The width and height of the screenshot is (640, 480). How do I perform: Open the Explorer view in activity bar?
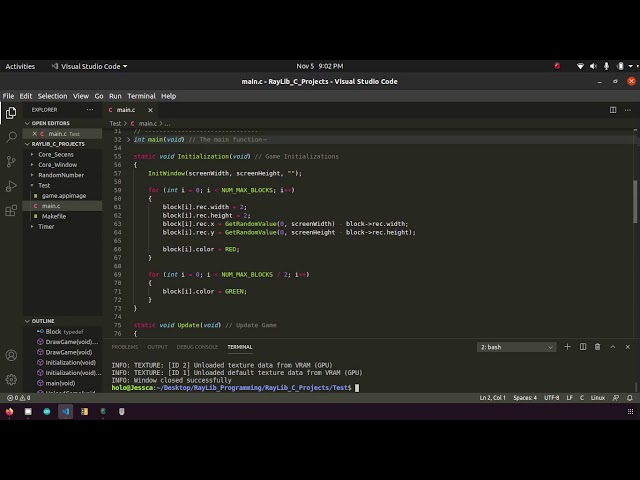click(x=11, y=113)
